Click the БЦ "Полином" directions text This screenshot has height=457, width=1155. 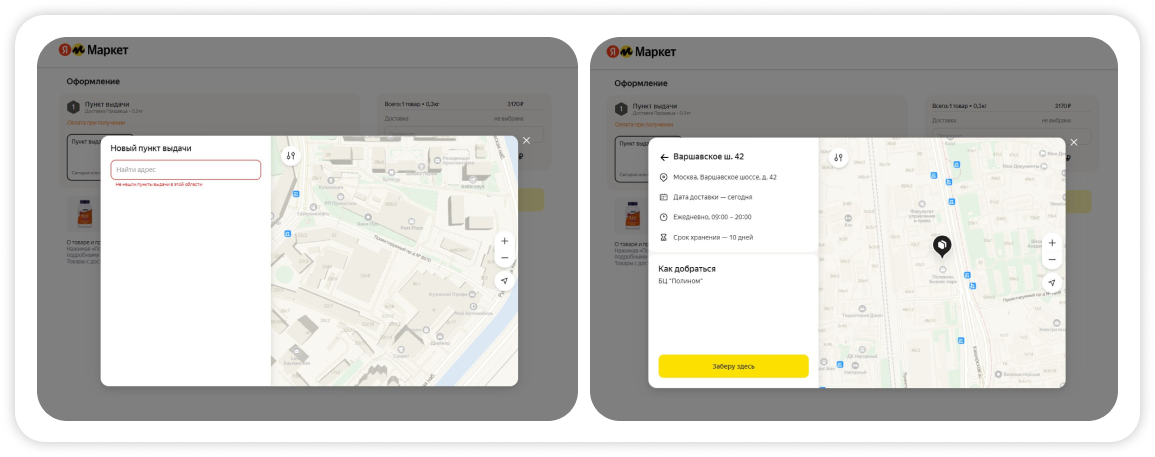point(681,281)
